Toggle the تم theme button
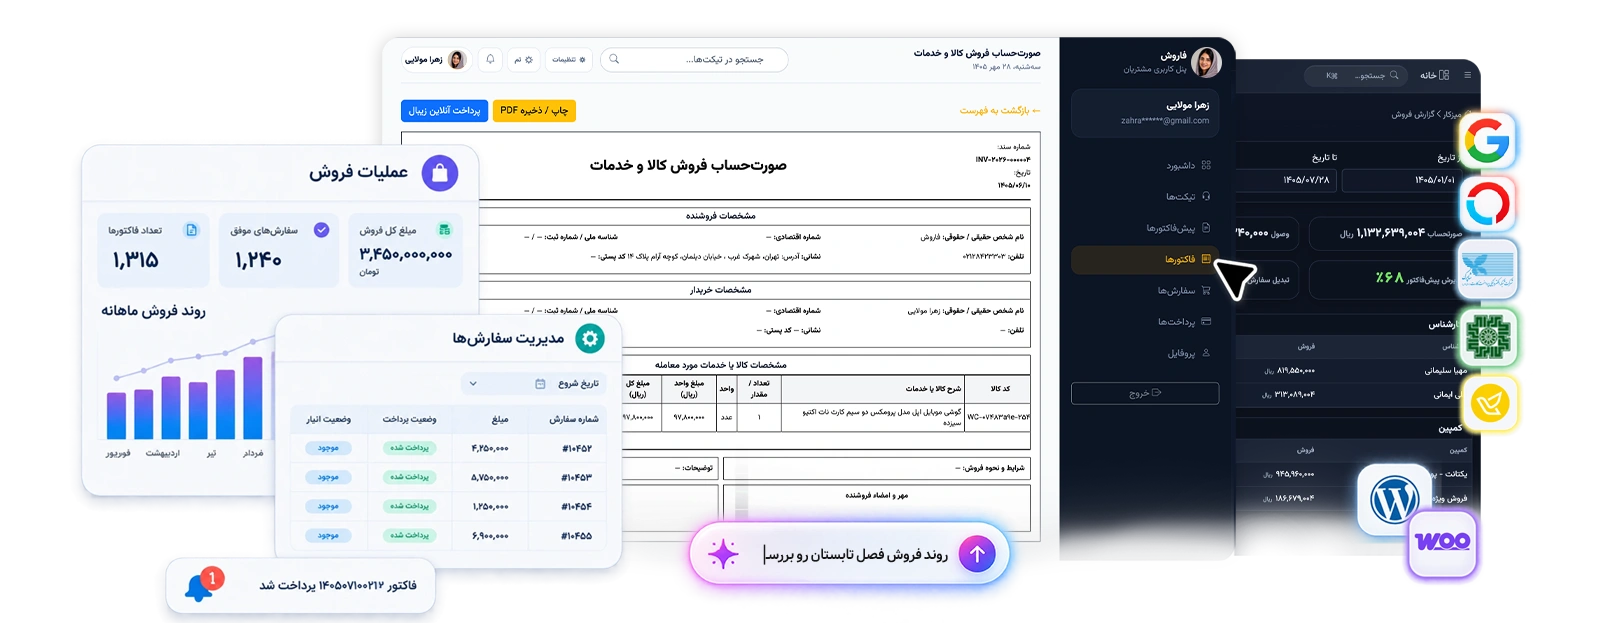The image size is (1600, 623). point(524,60)
